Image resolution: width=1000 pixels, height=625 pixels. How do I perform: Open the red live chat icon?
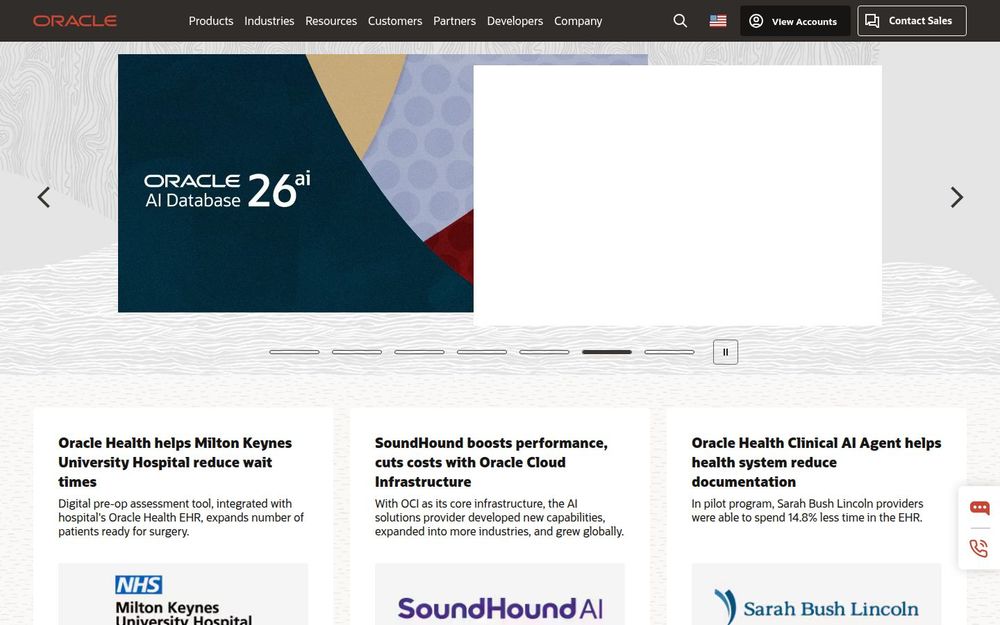coord(980,508)
